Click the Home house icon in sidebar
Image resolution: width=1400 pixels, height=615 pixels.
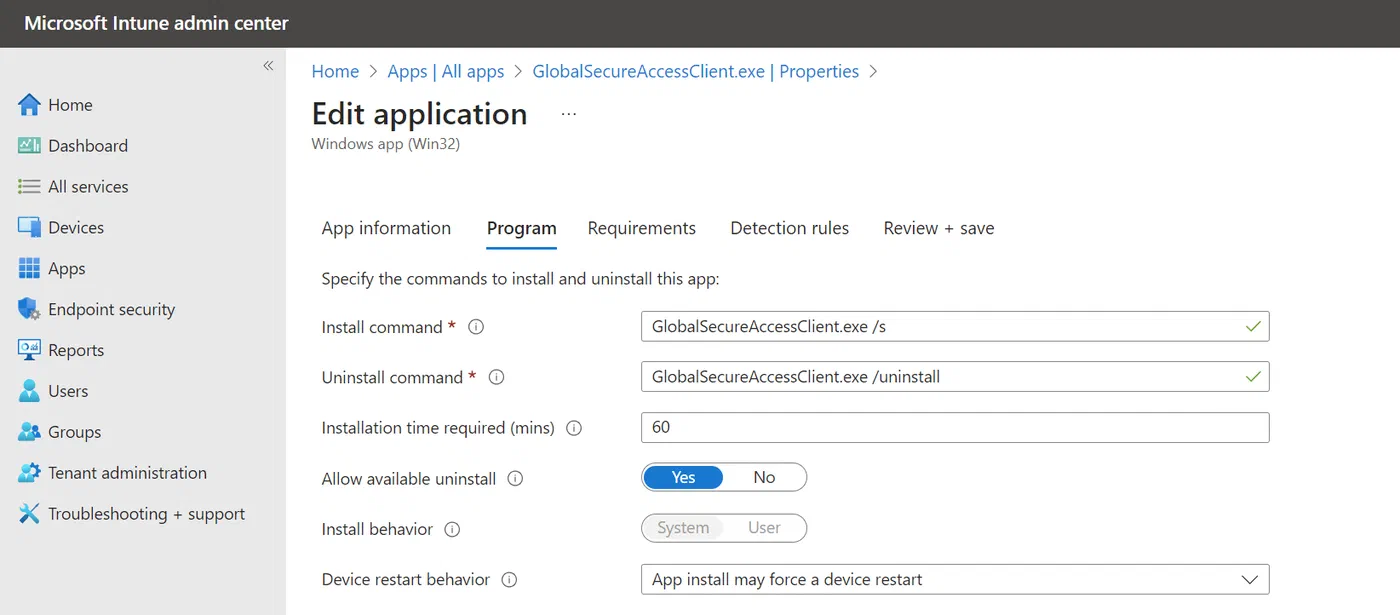click(x=29, y=105)
